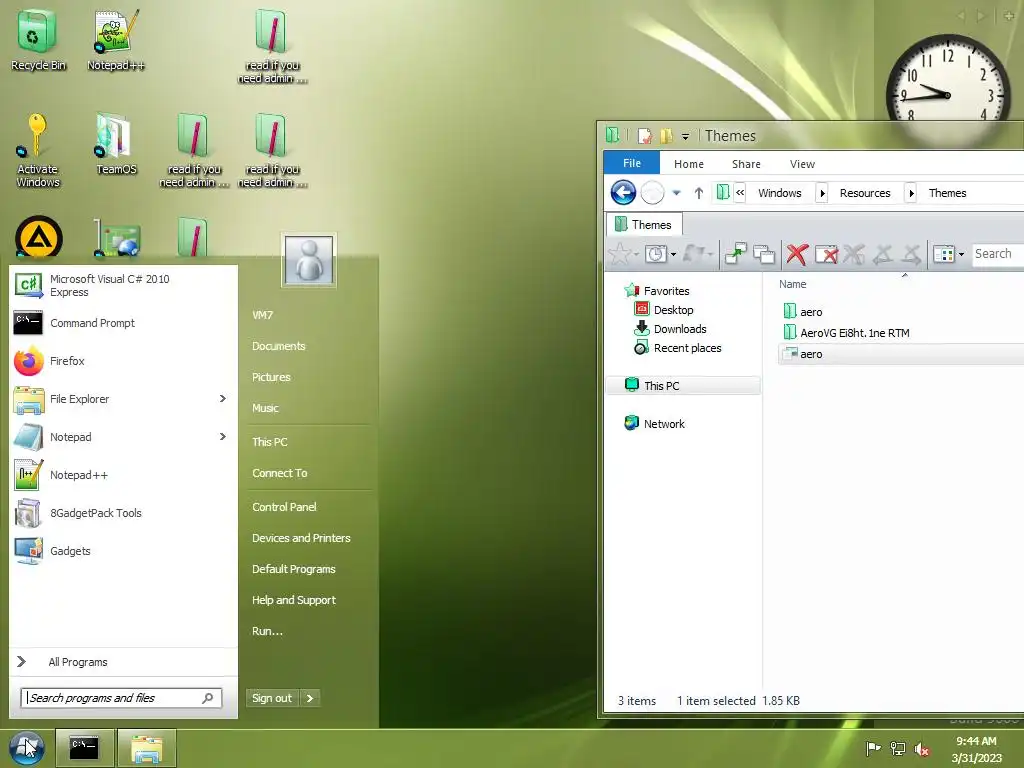
Task: Open the Customize Quick Access Toolbar dropdown
Action: [x=685, y=136]
